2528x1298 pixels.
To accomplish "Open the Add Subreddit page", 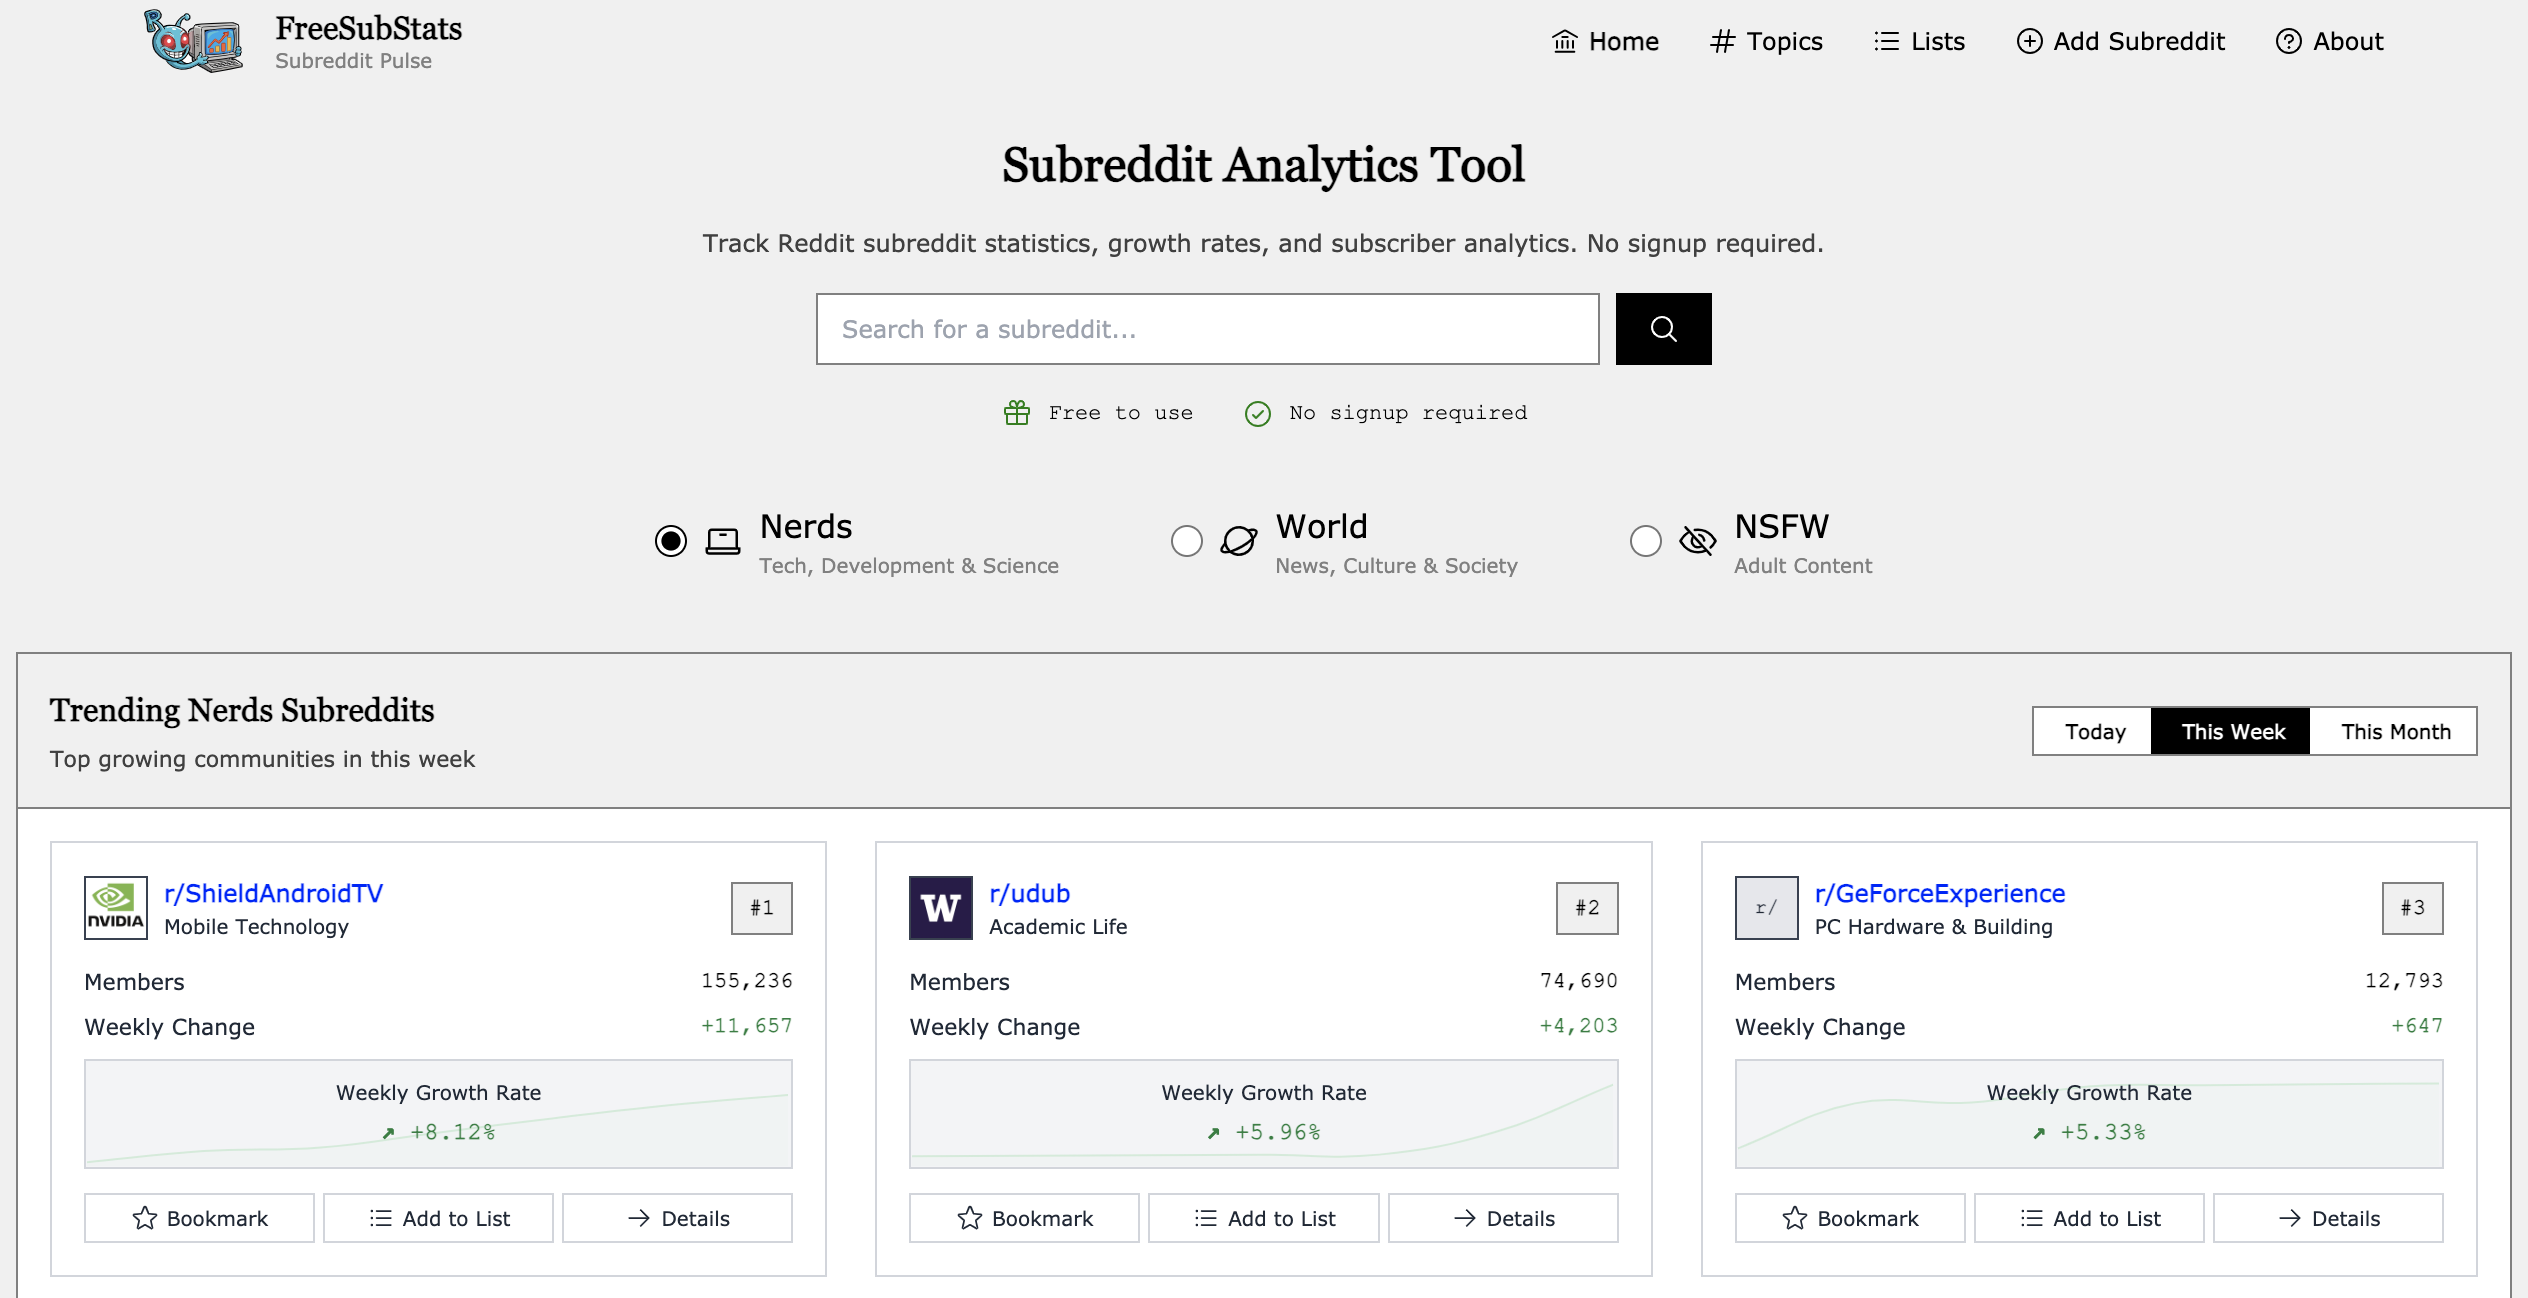I will point(2120,41).
